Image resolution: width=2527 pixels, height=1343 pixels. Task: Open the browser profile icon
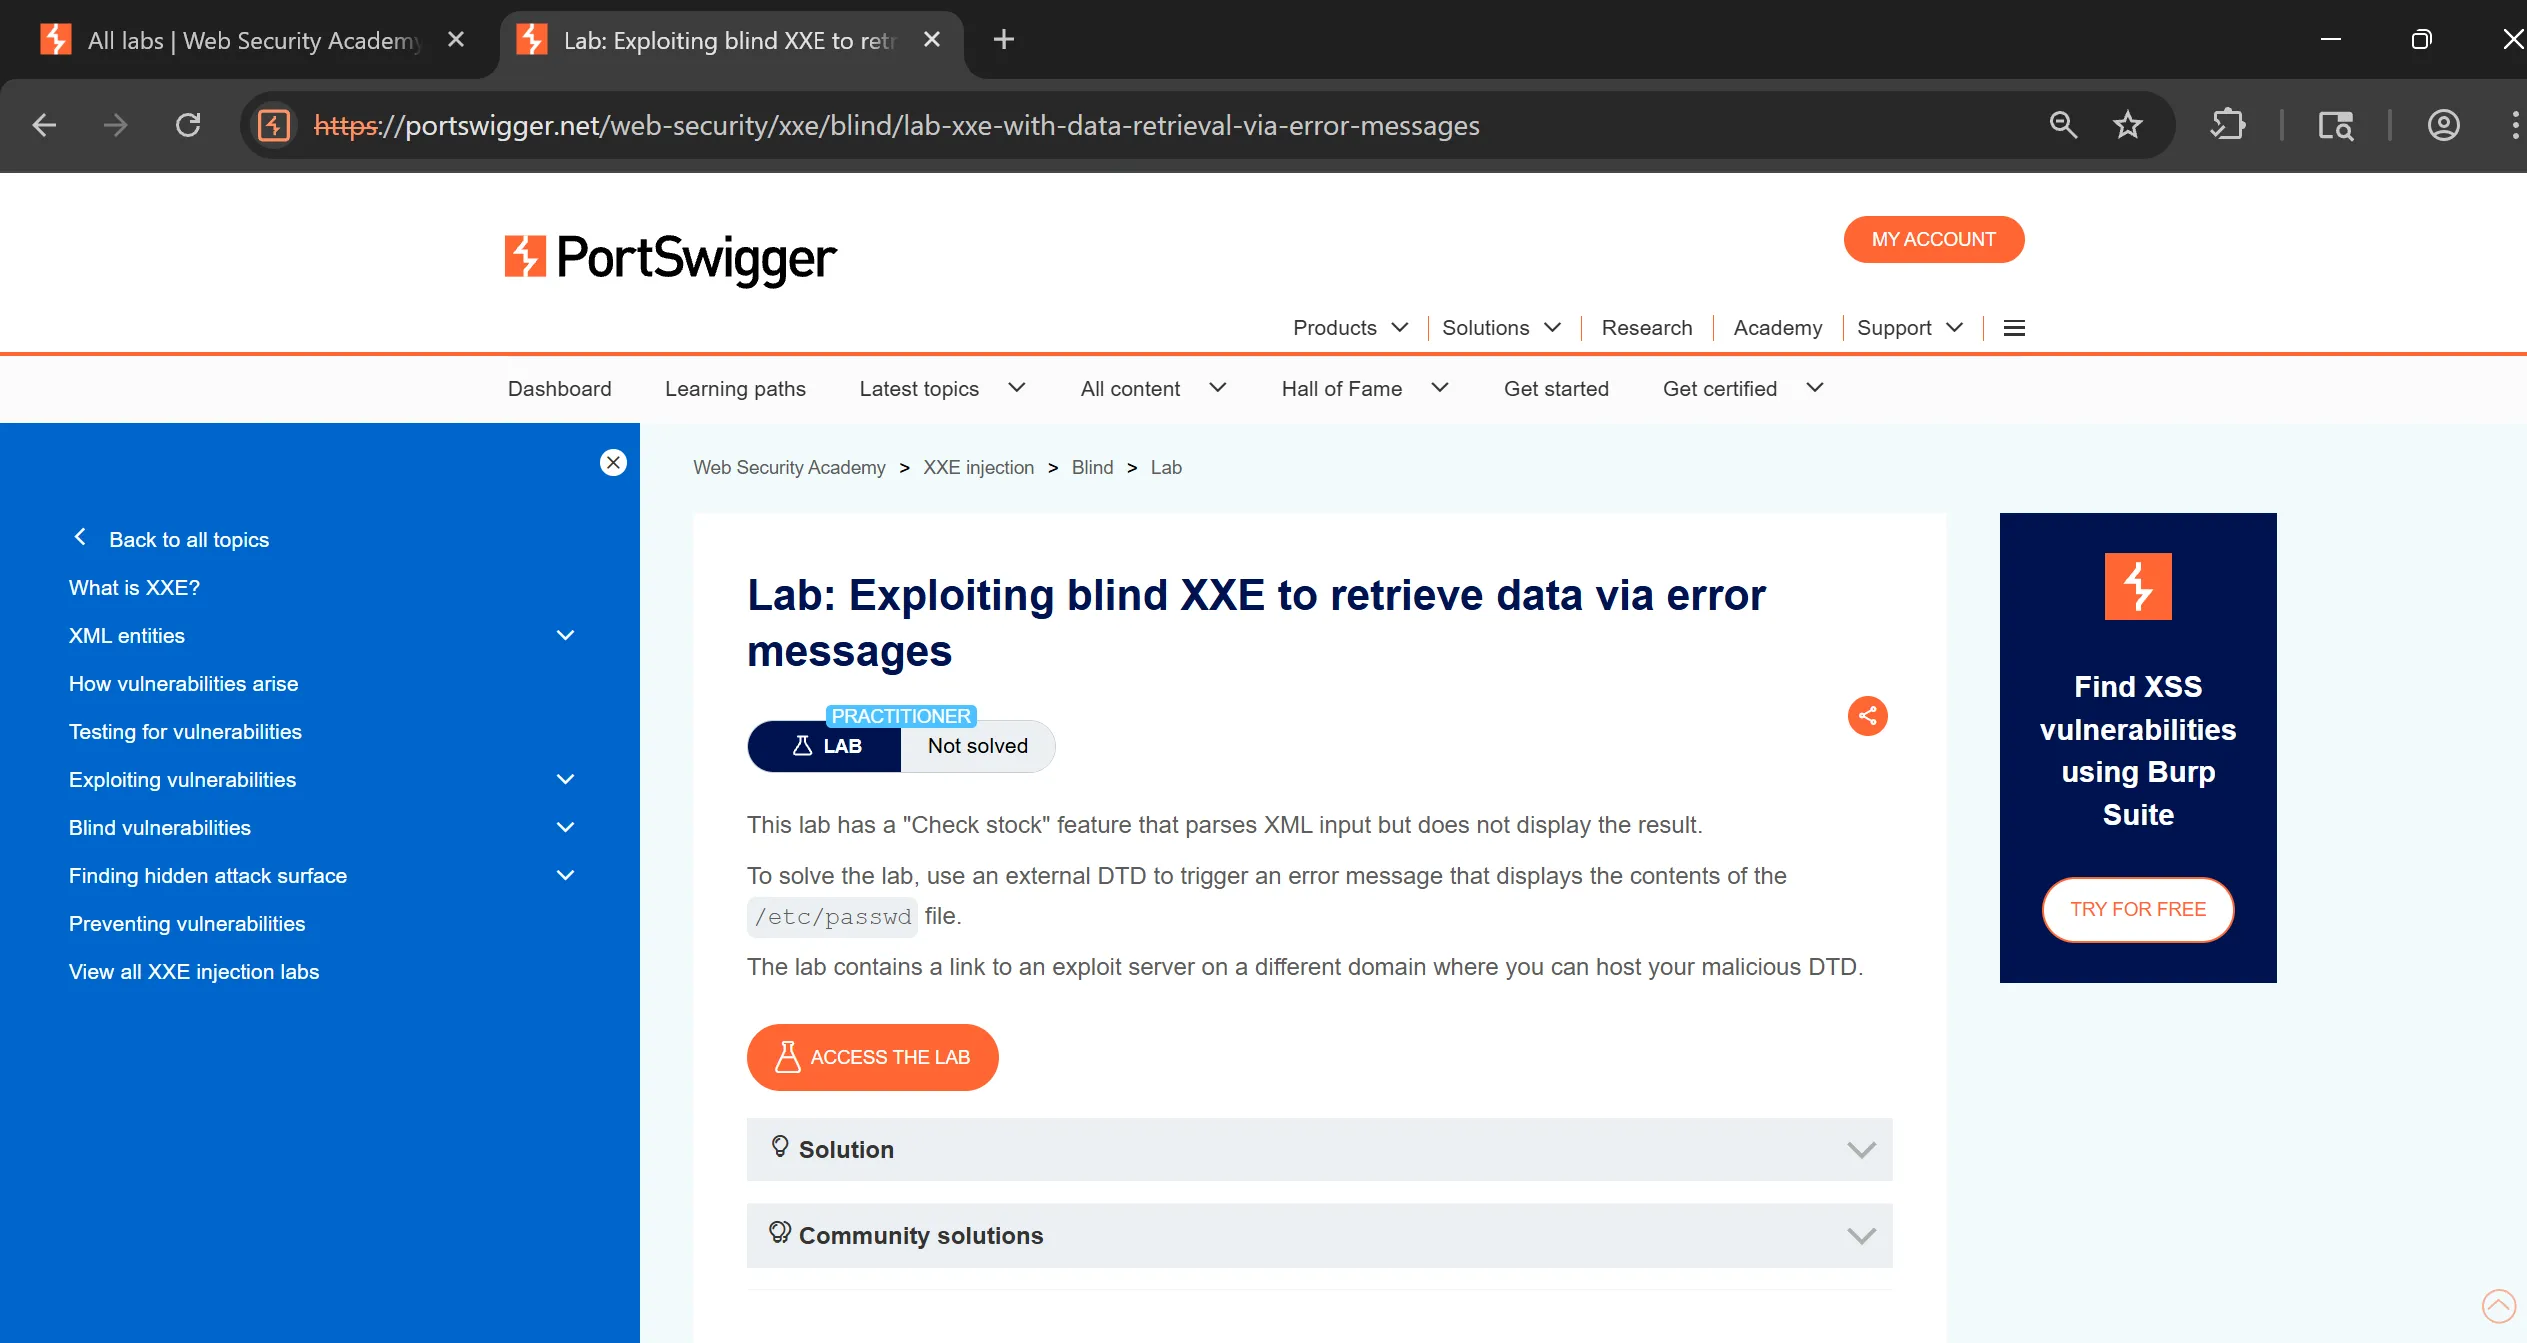[x=2443, y=125]
